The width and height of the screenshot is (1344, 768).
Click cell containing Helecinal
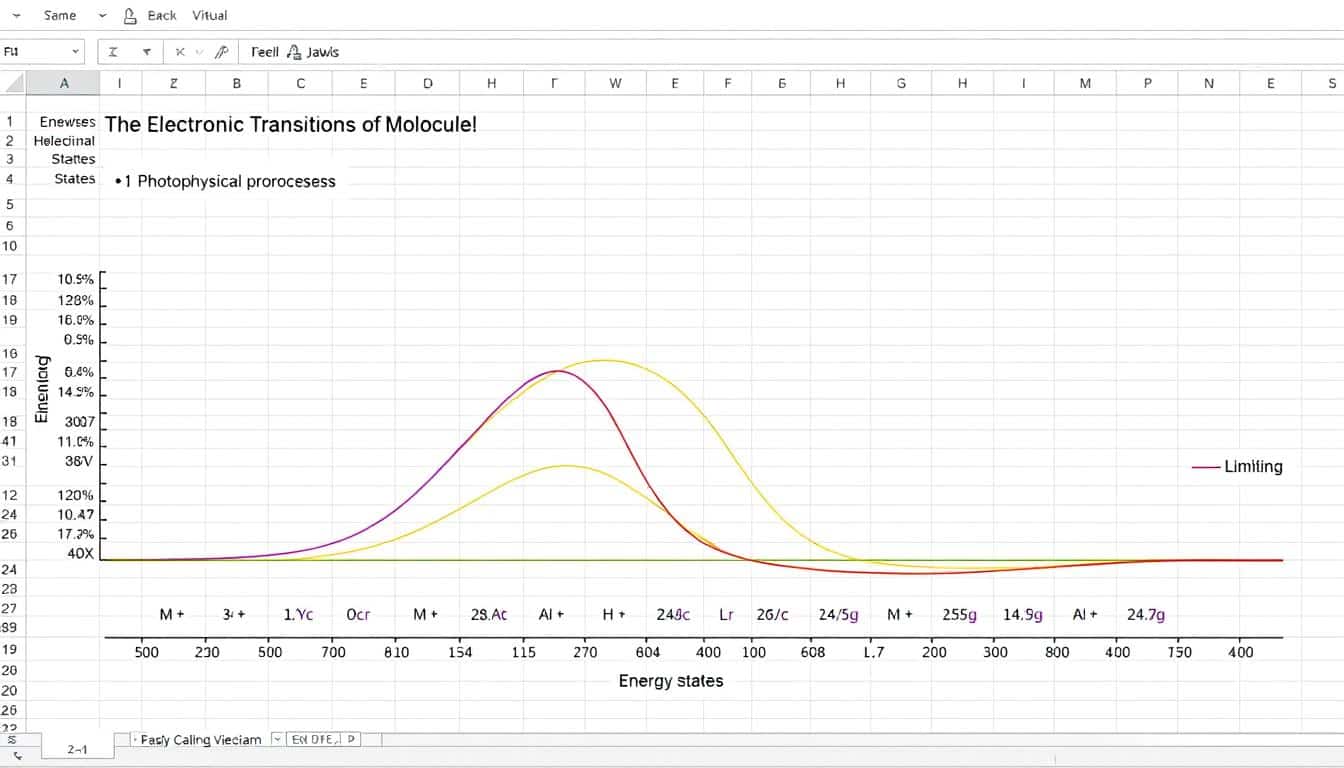pos(64,141)
